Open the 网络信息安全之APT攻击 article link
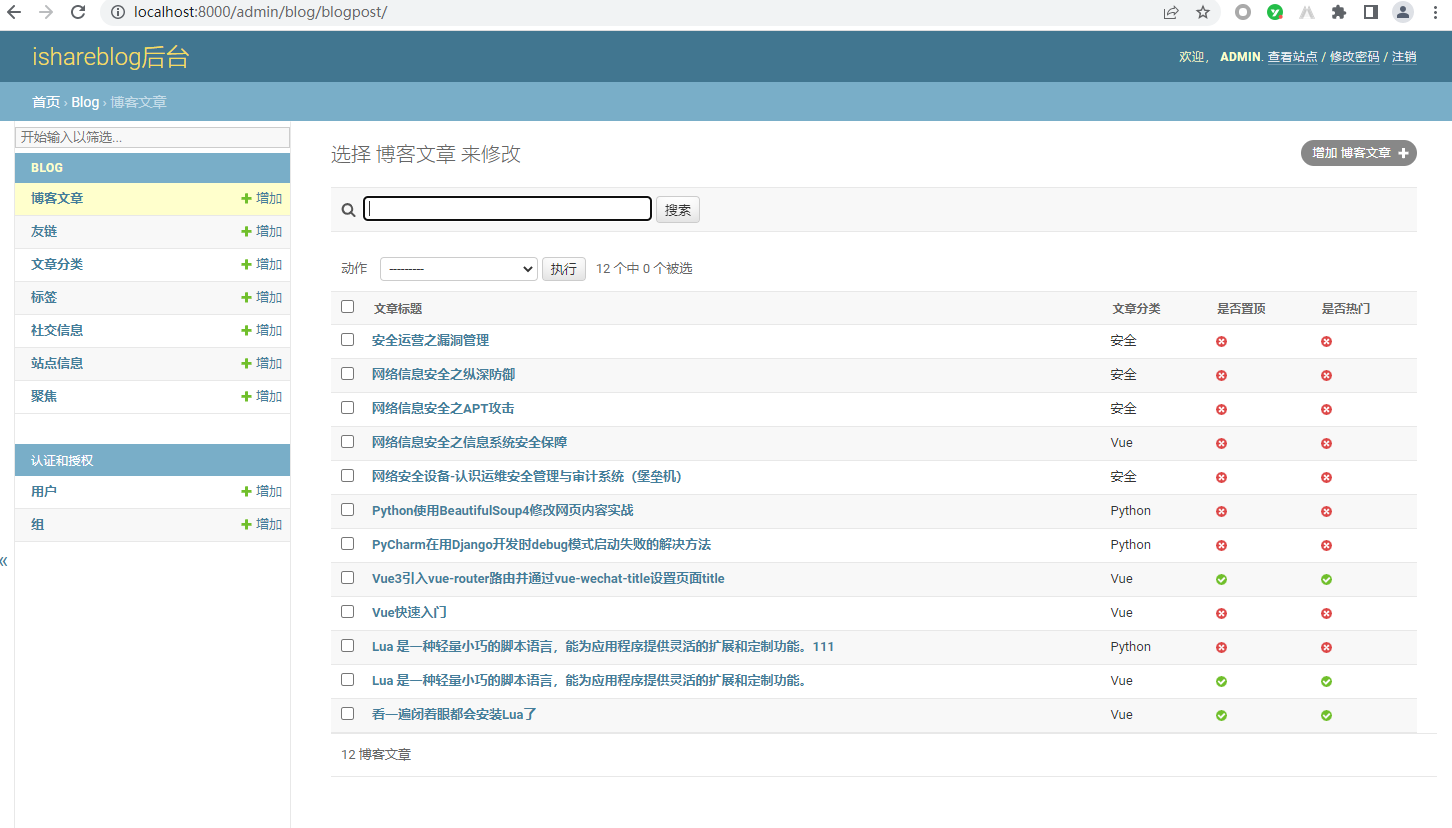This screenshot has height=828, width=1452. pyautogui.click(x=443, y=408)
